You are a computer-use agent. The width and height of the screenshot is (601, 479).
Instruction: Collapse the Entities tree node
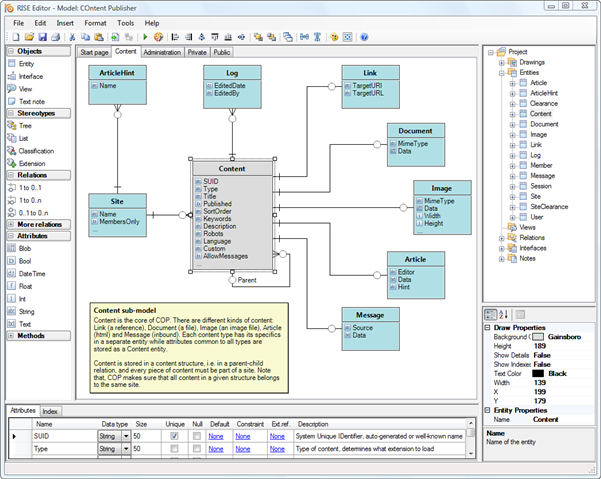pos(502,73)
